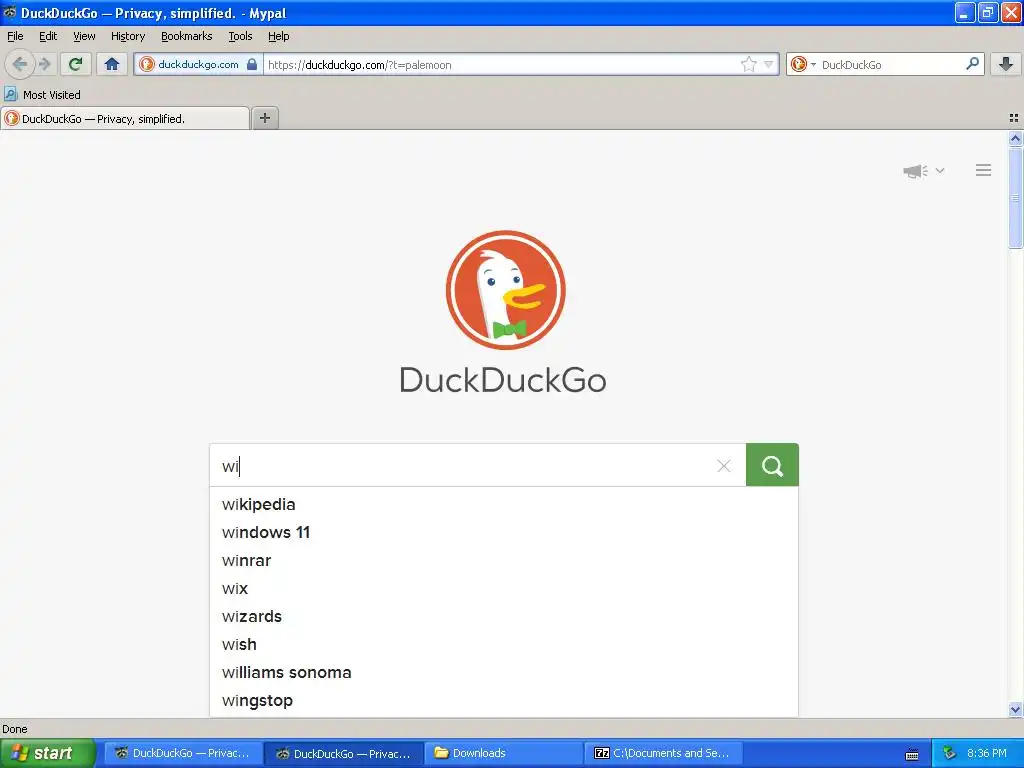Open the C:\Documents and Se... taskbar window
This screenshot has height=768, width=1024.
point(664,753)
